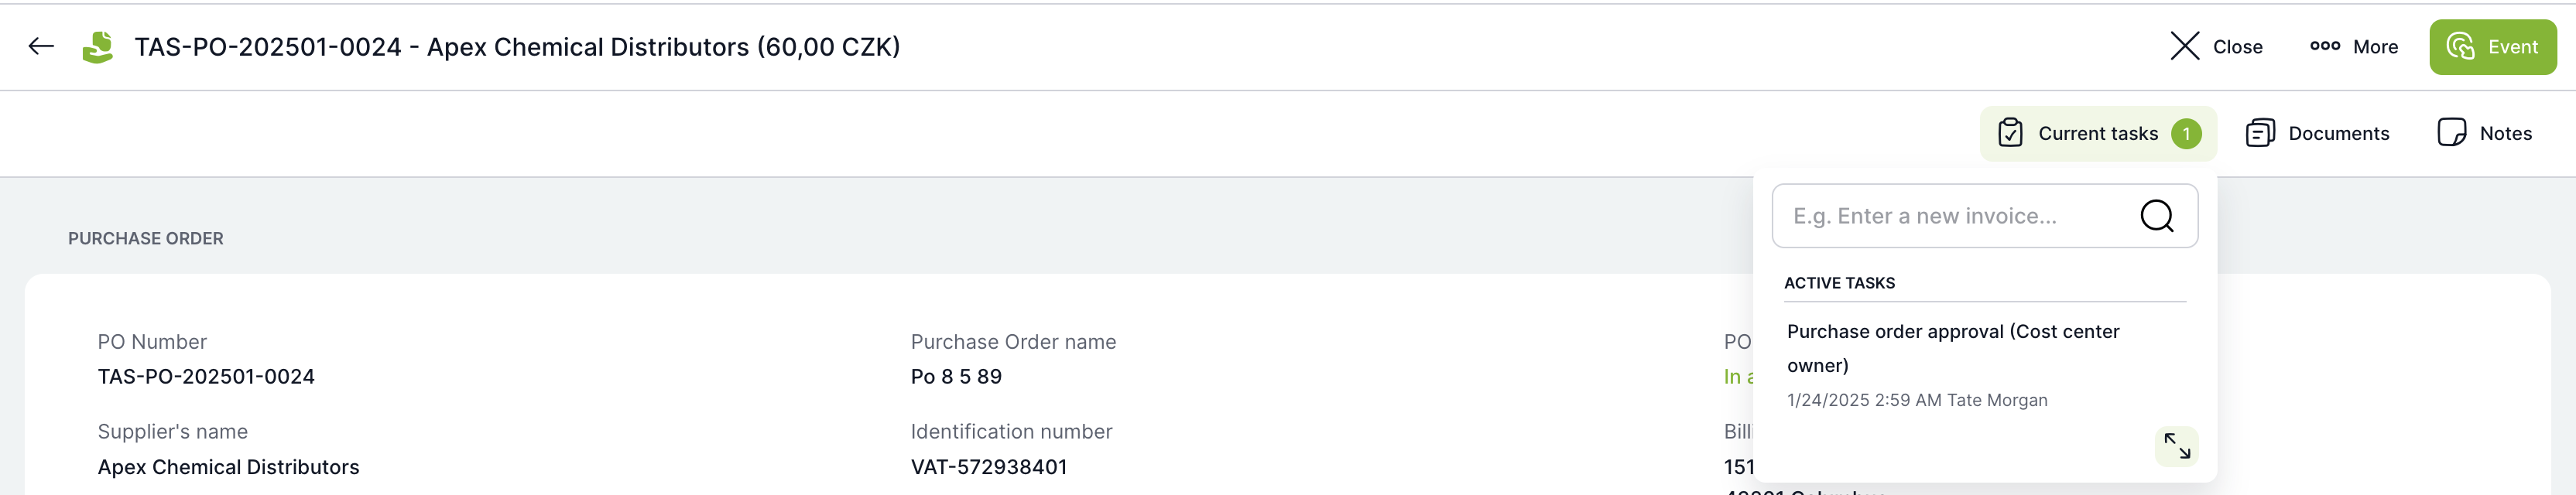2576x495 pixels.
Task: Open the More options menu
Action: tap(2353, 46)
